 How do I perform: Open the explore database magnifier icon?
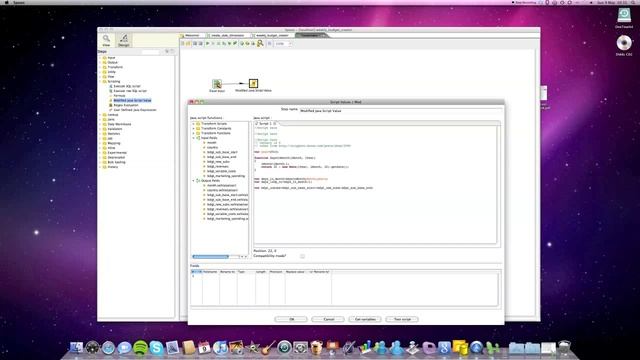[260, 43]
